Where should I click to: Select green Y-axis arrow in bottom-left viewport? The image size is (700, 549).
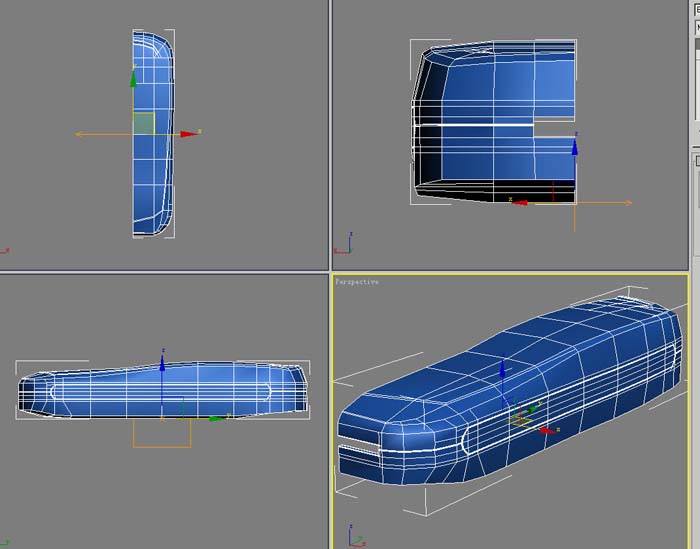coord(217,418)
